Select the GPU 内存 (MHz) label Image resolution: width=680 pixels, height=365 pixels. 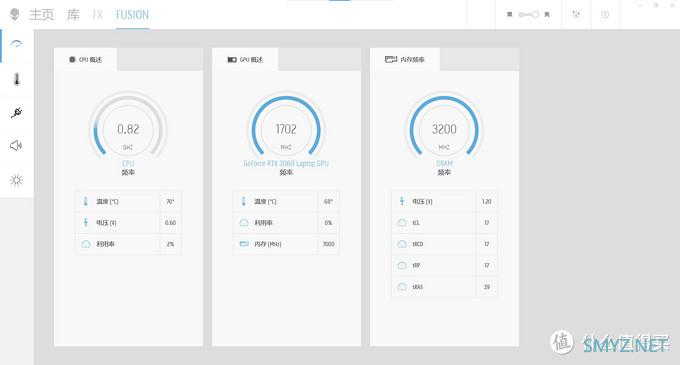tap(268, 244)
